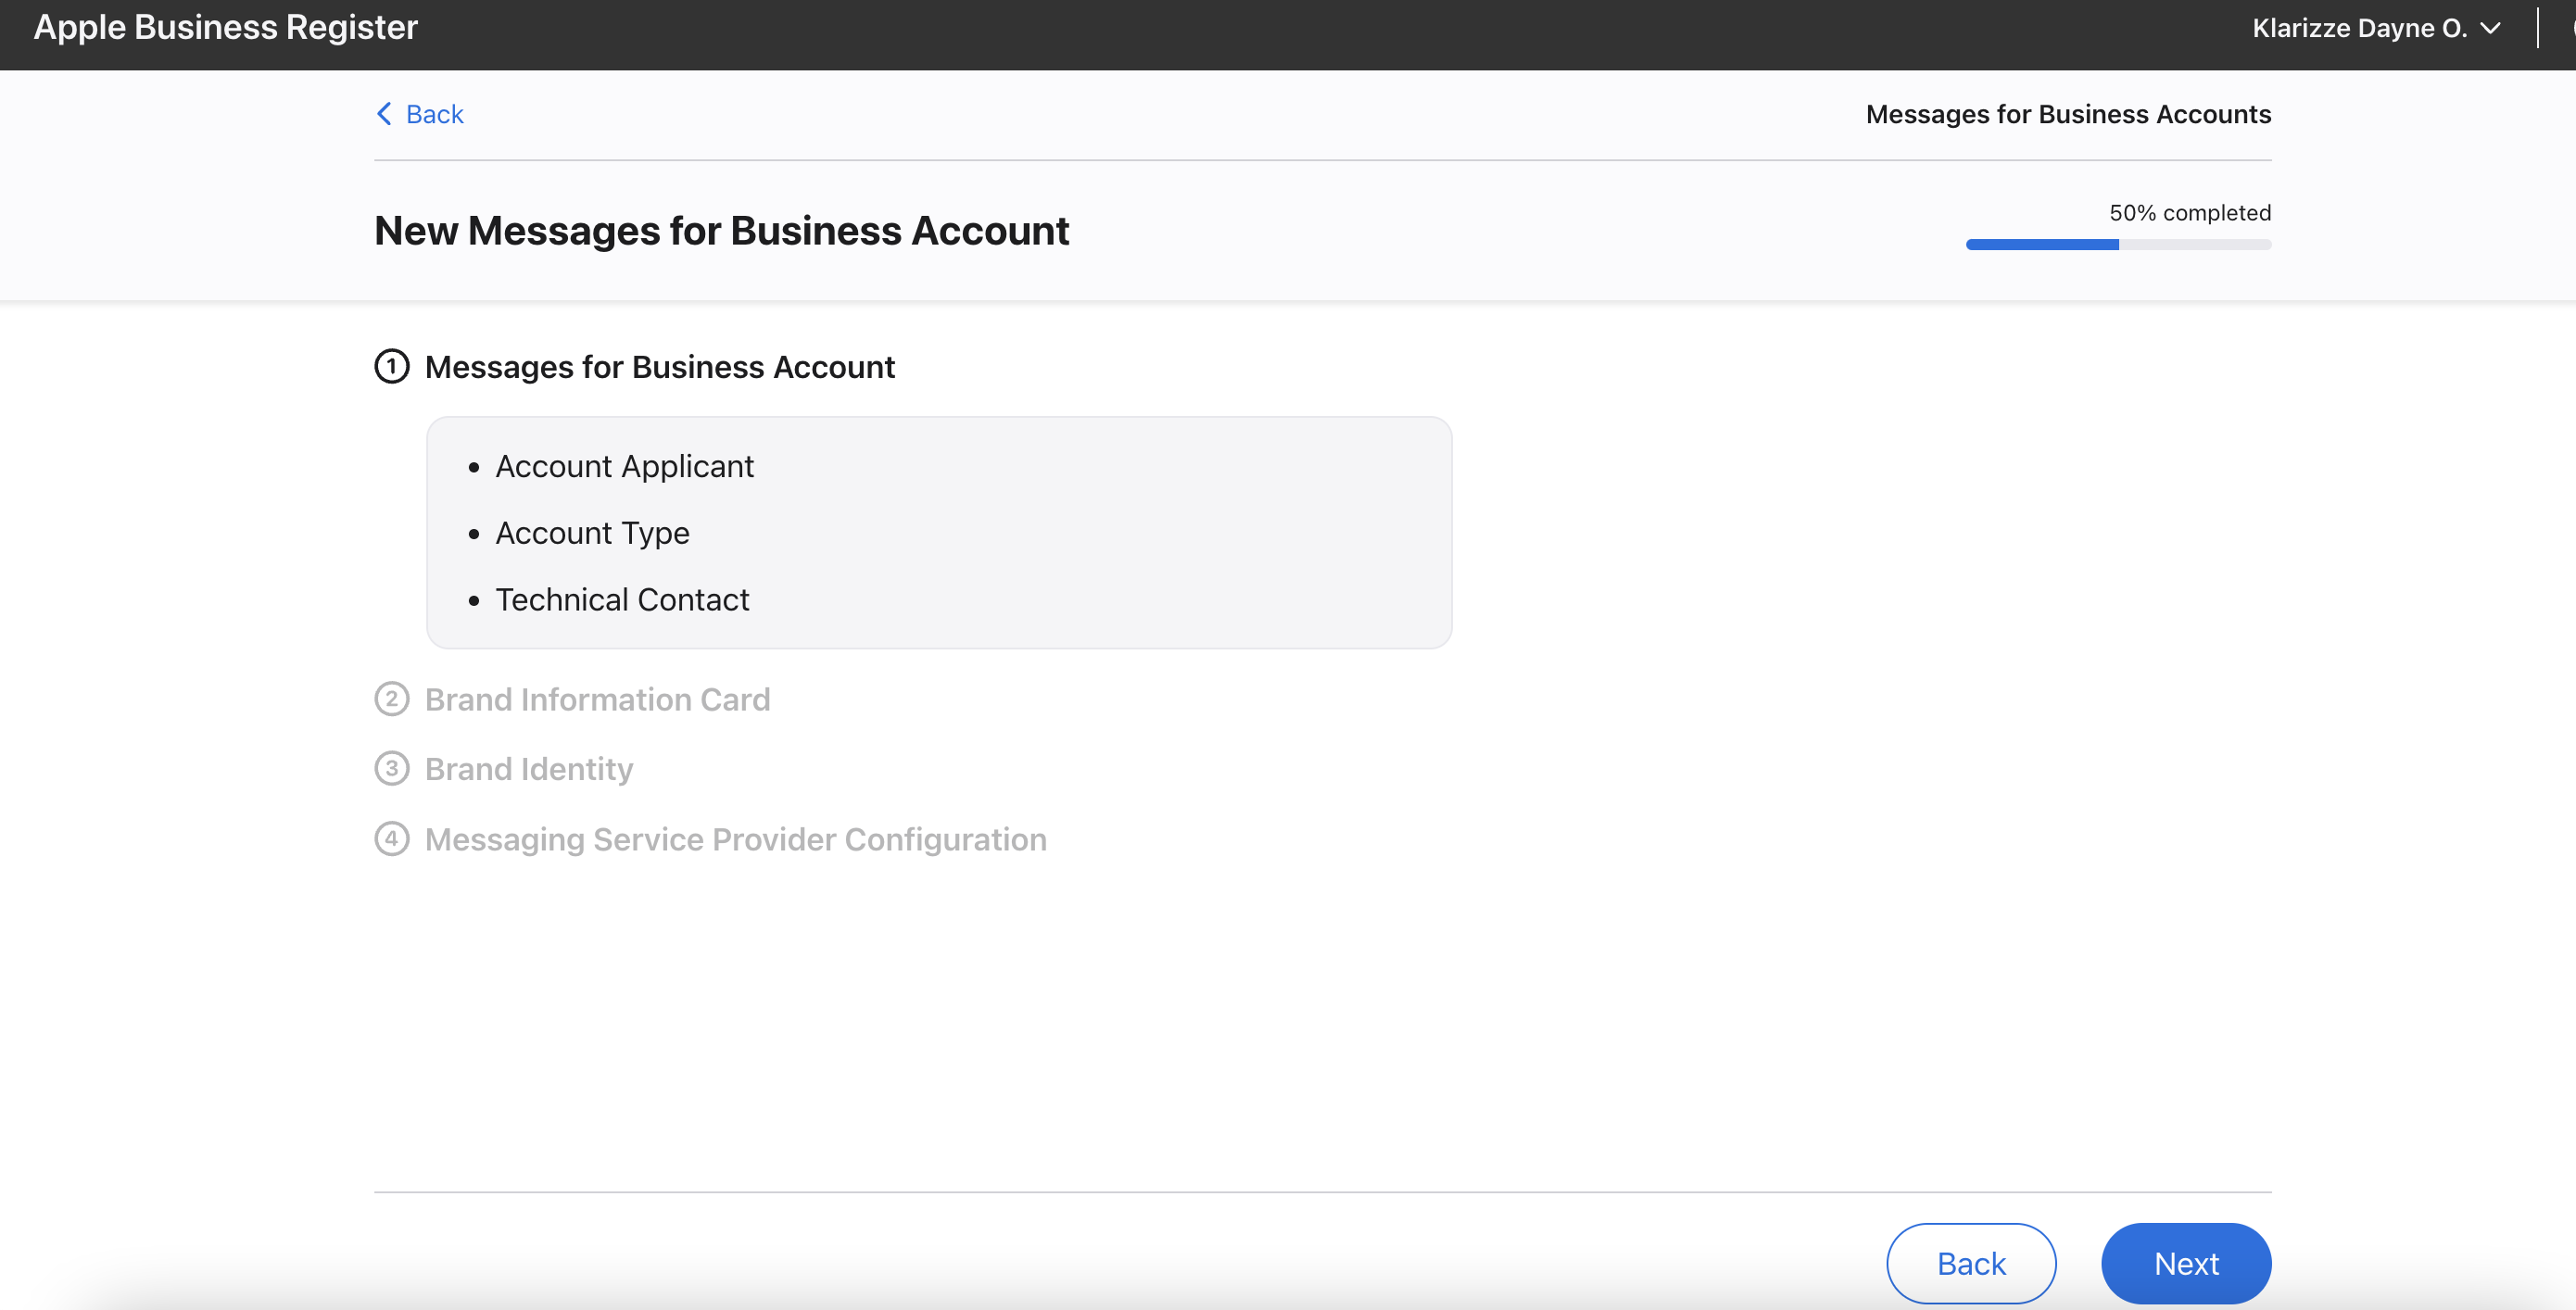Image resolution: width=2576 pixels, height=1310 pixels.
Task: Open the Brand Identity step
Action: (529, 769)
